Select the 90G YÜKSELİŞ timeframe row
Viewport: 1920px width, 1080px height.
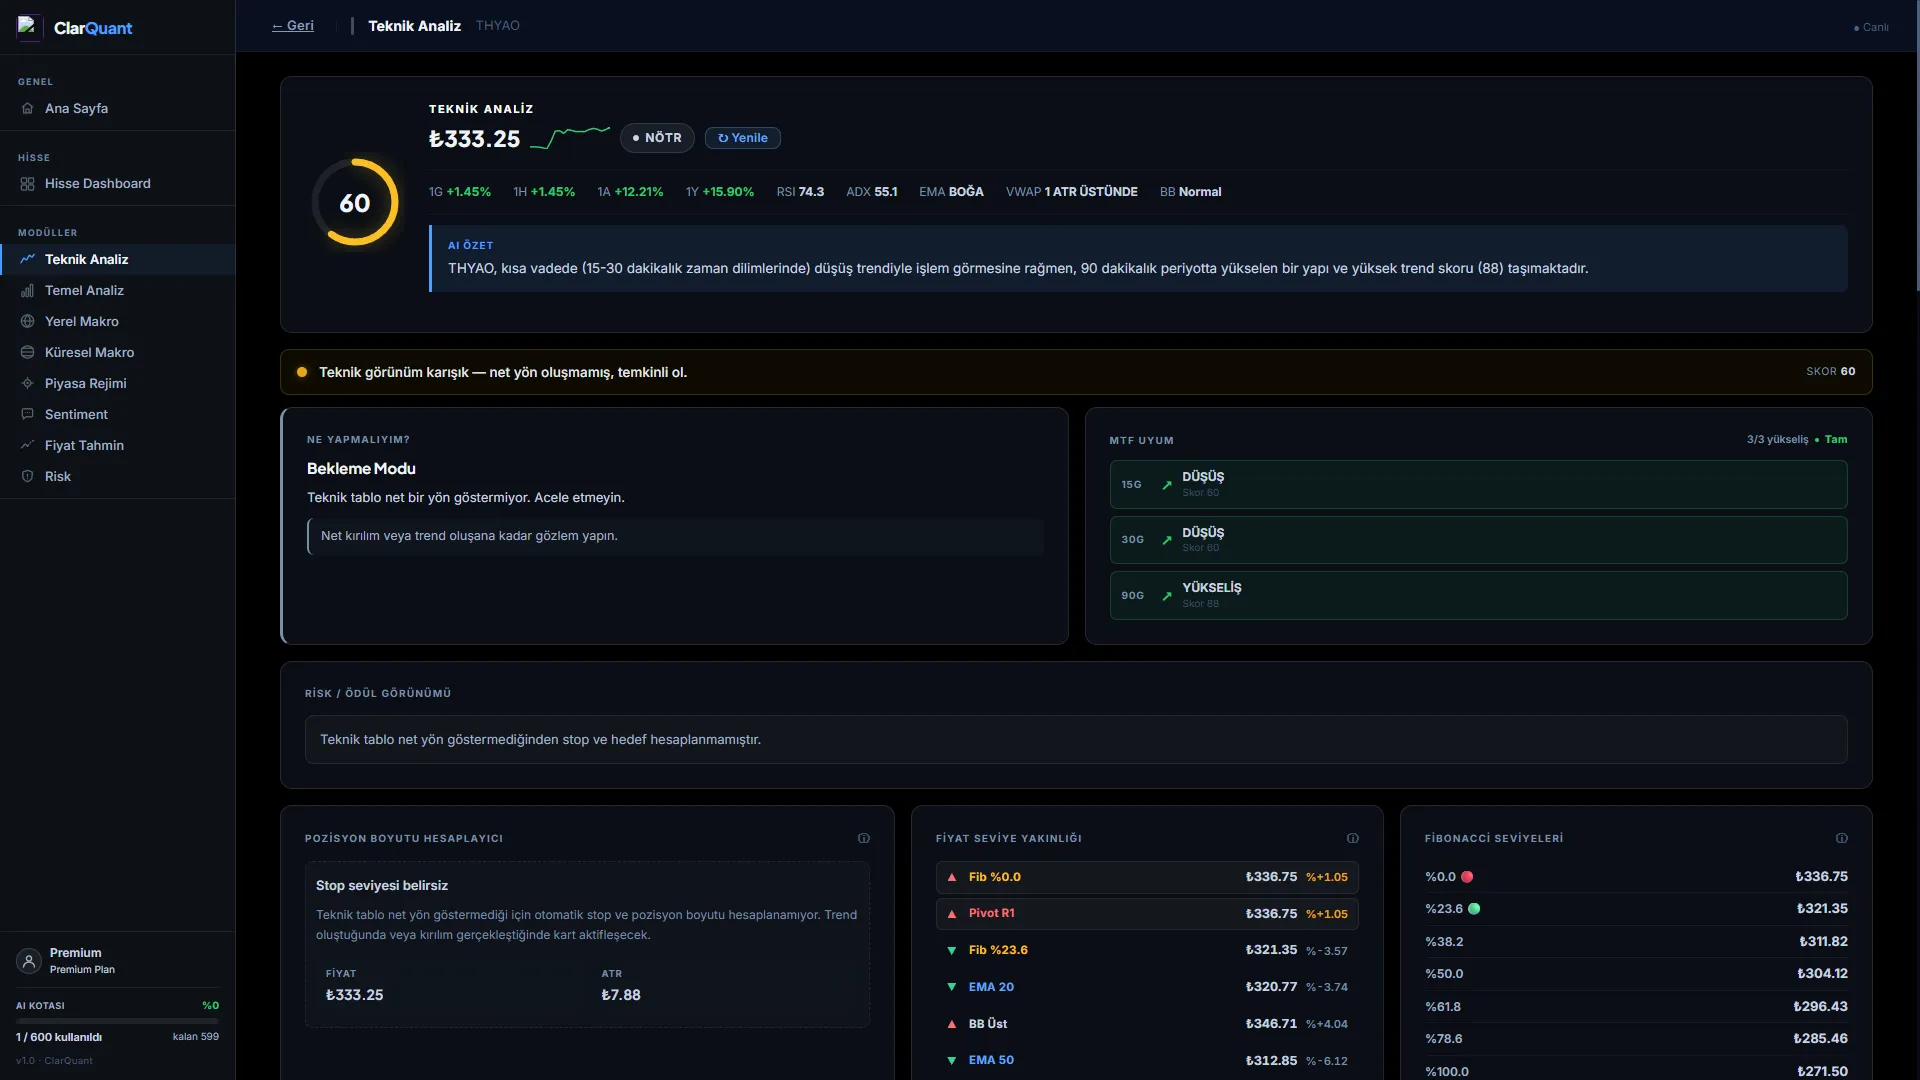tap(1478, 596)
